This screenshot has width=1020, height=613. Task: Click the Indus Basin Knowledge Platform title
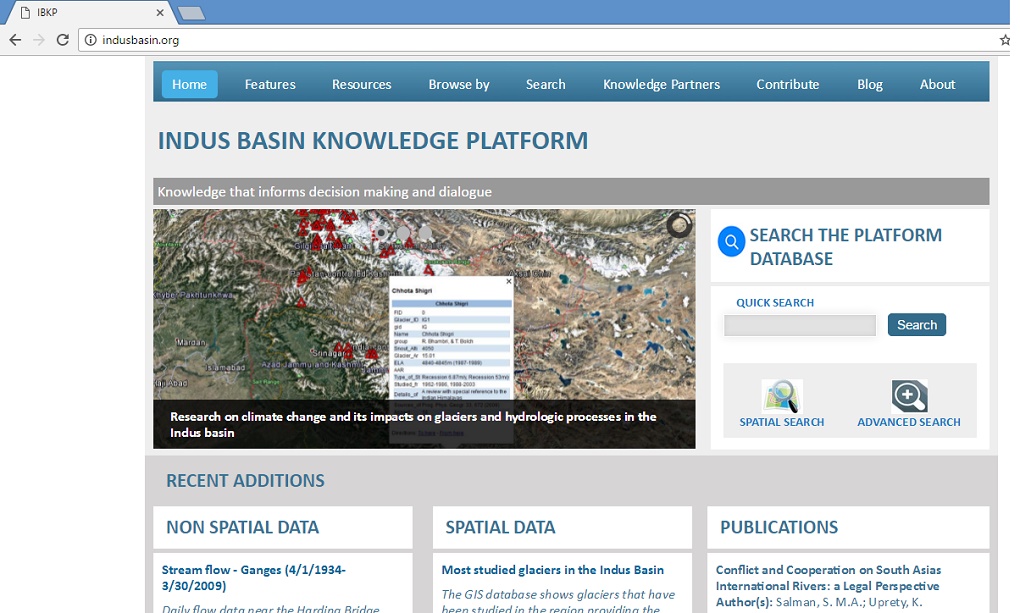point(373,141)
